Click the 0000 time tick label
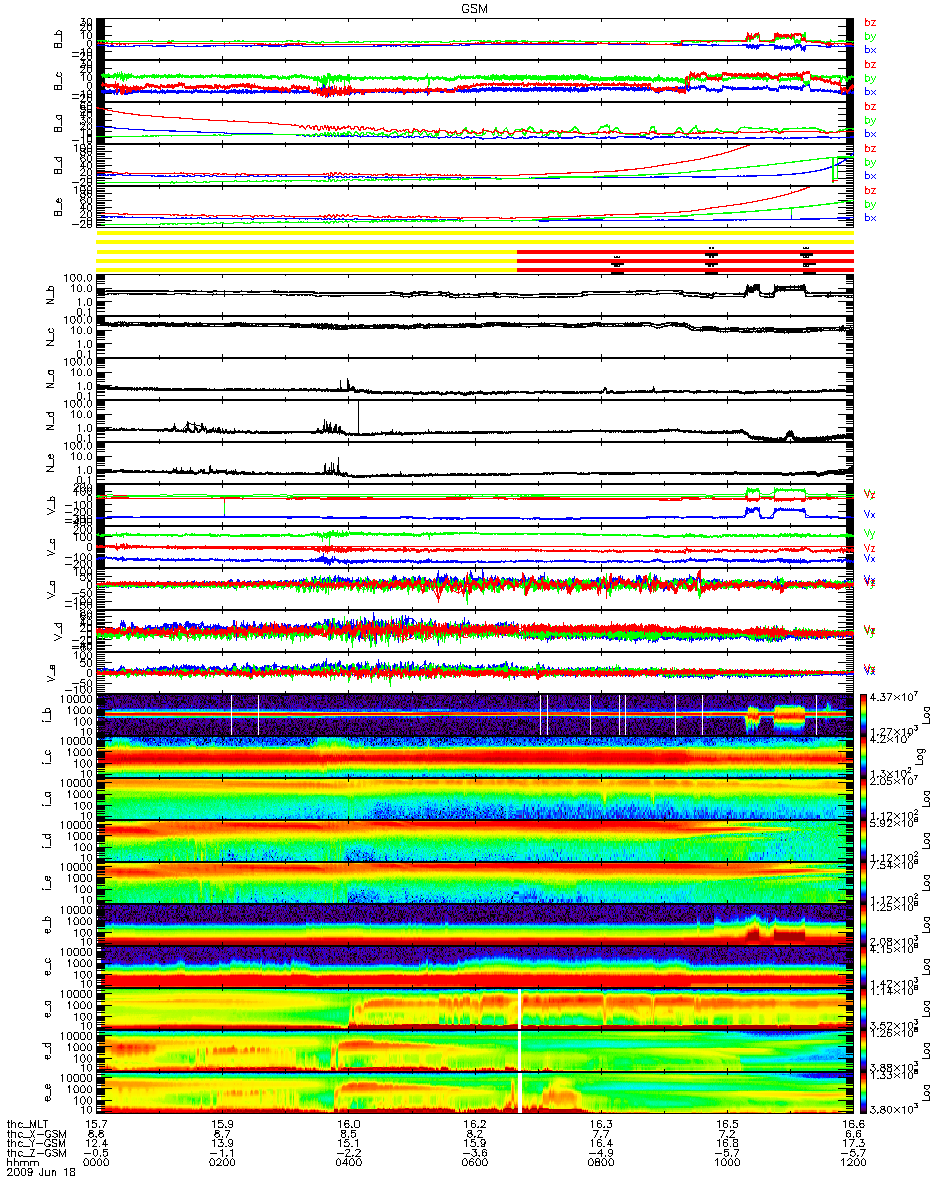The height and width of the screenshot is (1200, 930). (x=97, y=1160)
